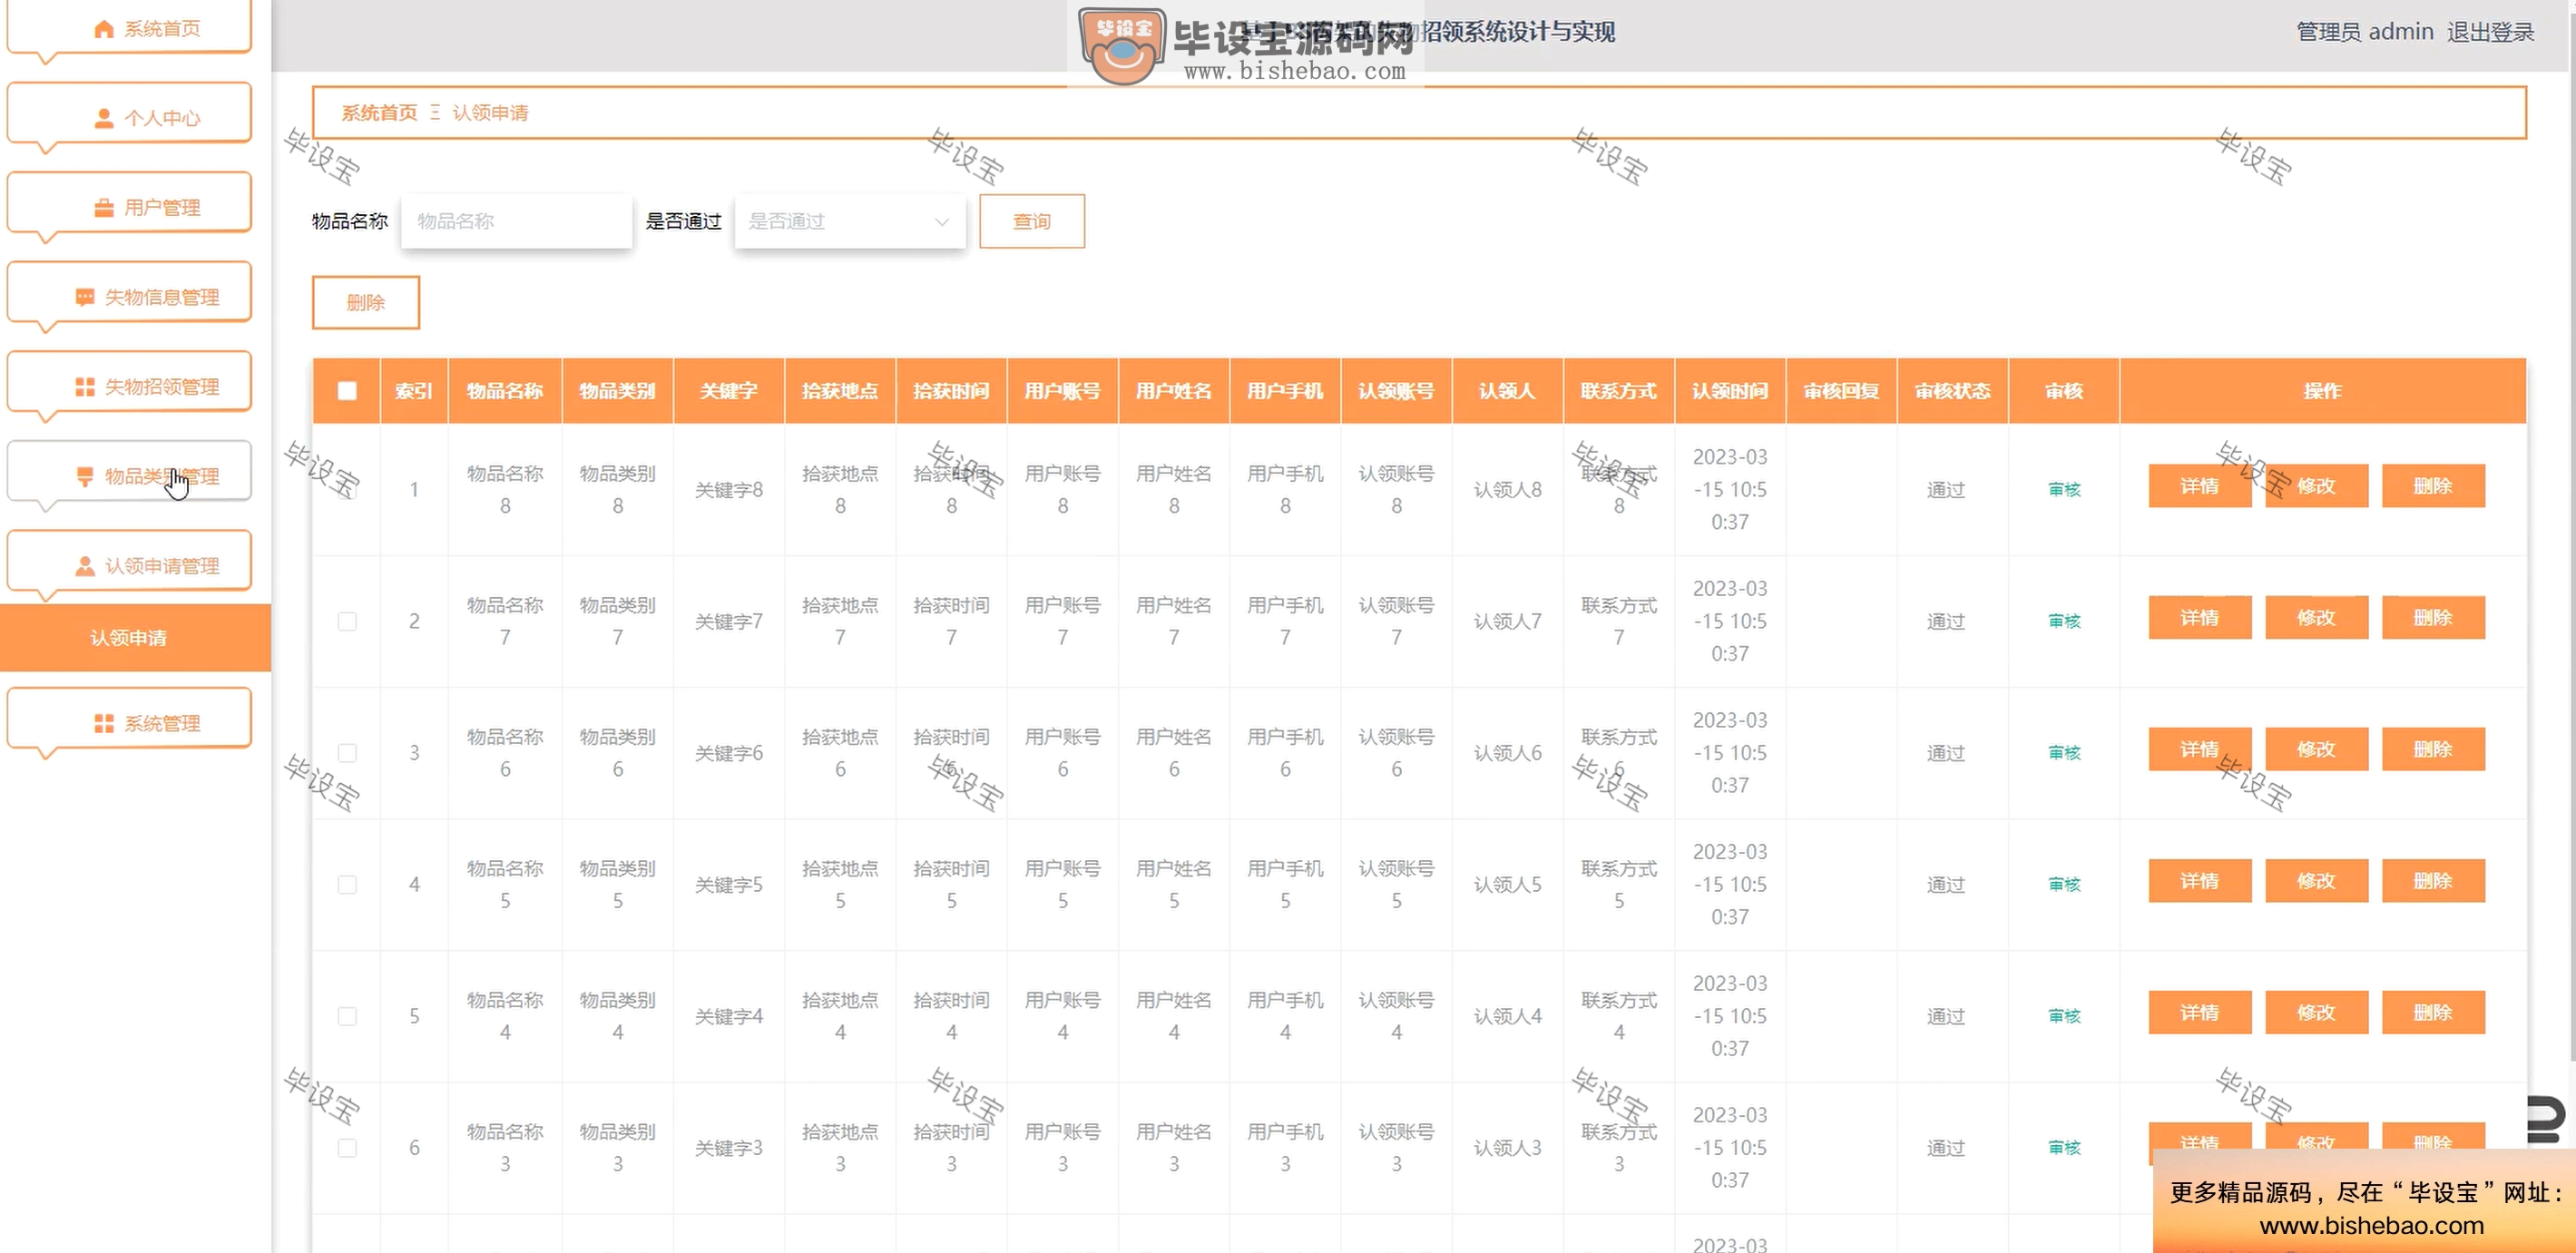Open 详情 for row 4

[x=2200, y=881]
